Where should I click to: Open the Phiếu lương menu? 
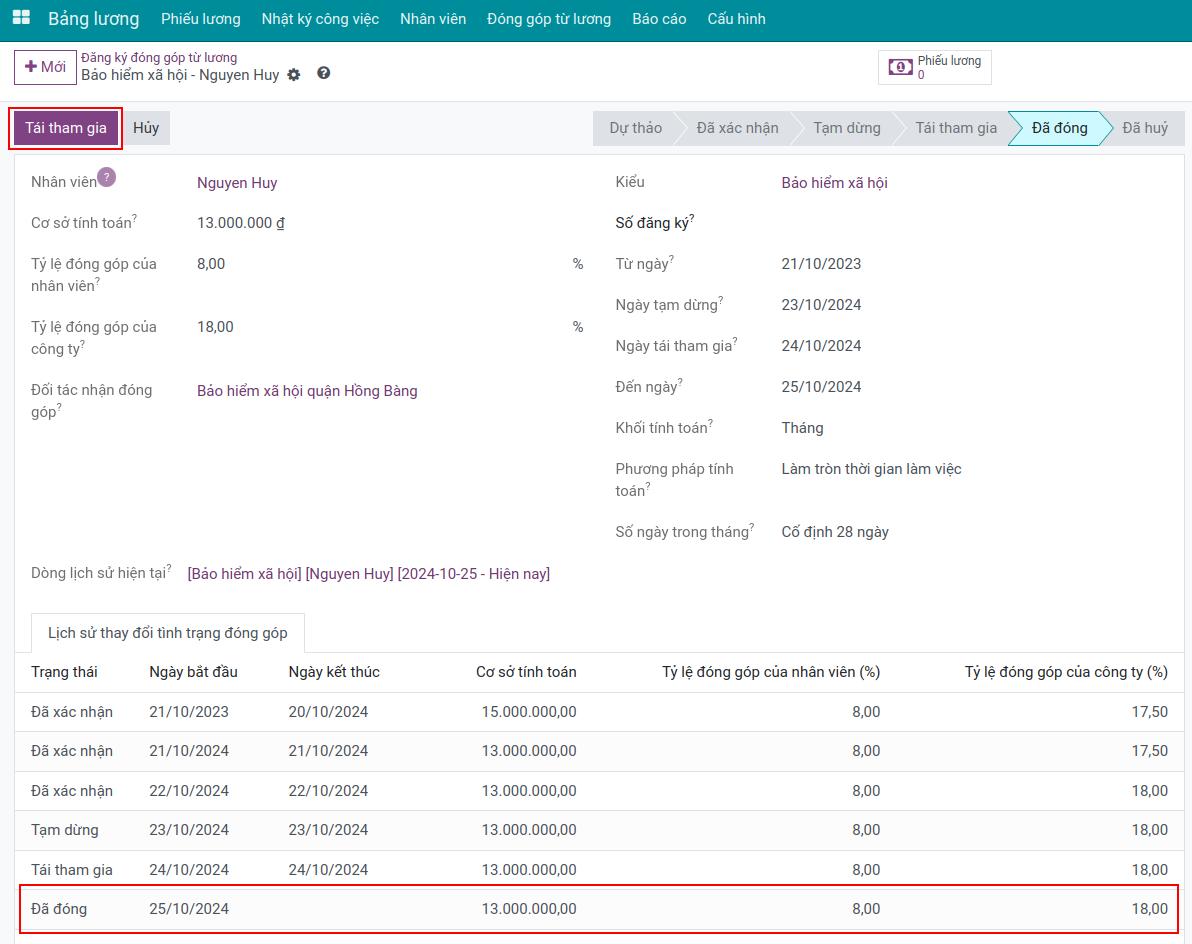pyautogui.click(x=200, y=19)
